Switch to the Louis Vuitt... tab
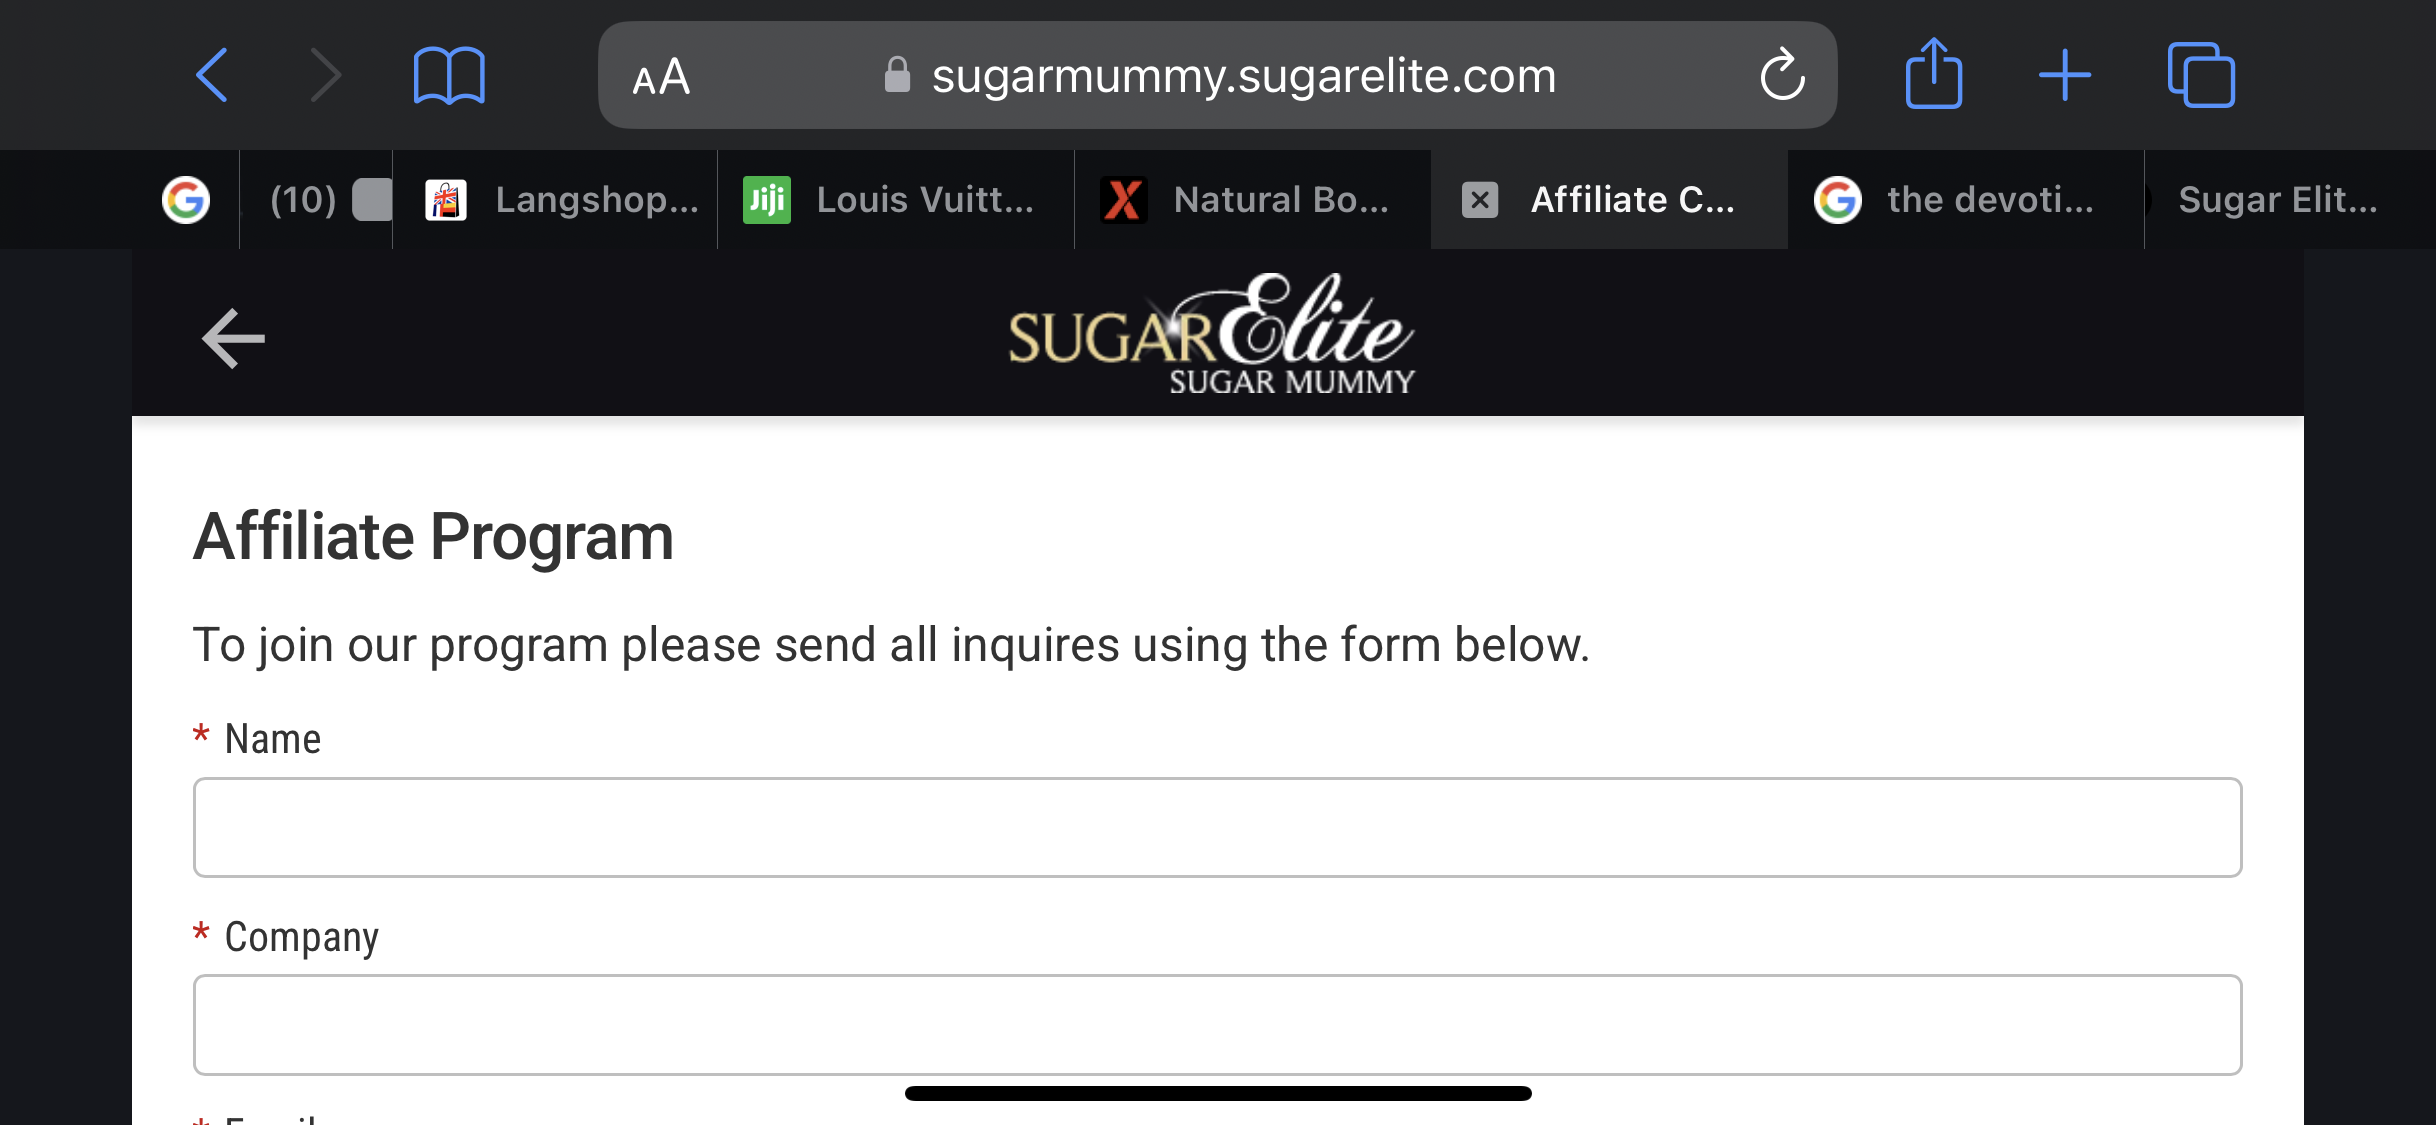Screen dimensions: 2436x1125 pyautogui.click(x=896, y=200)
